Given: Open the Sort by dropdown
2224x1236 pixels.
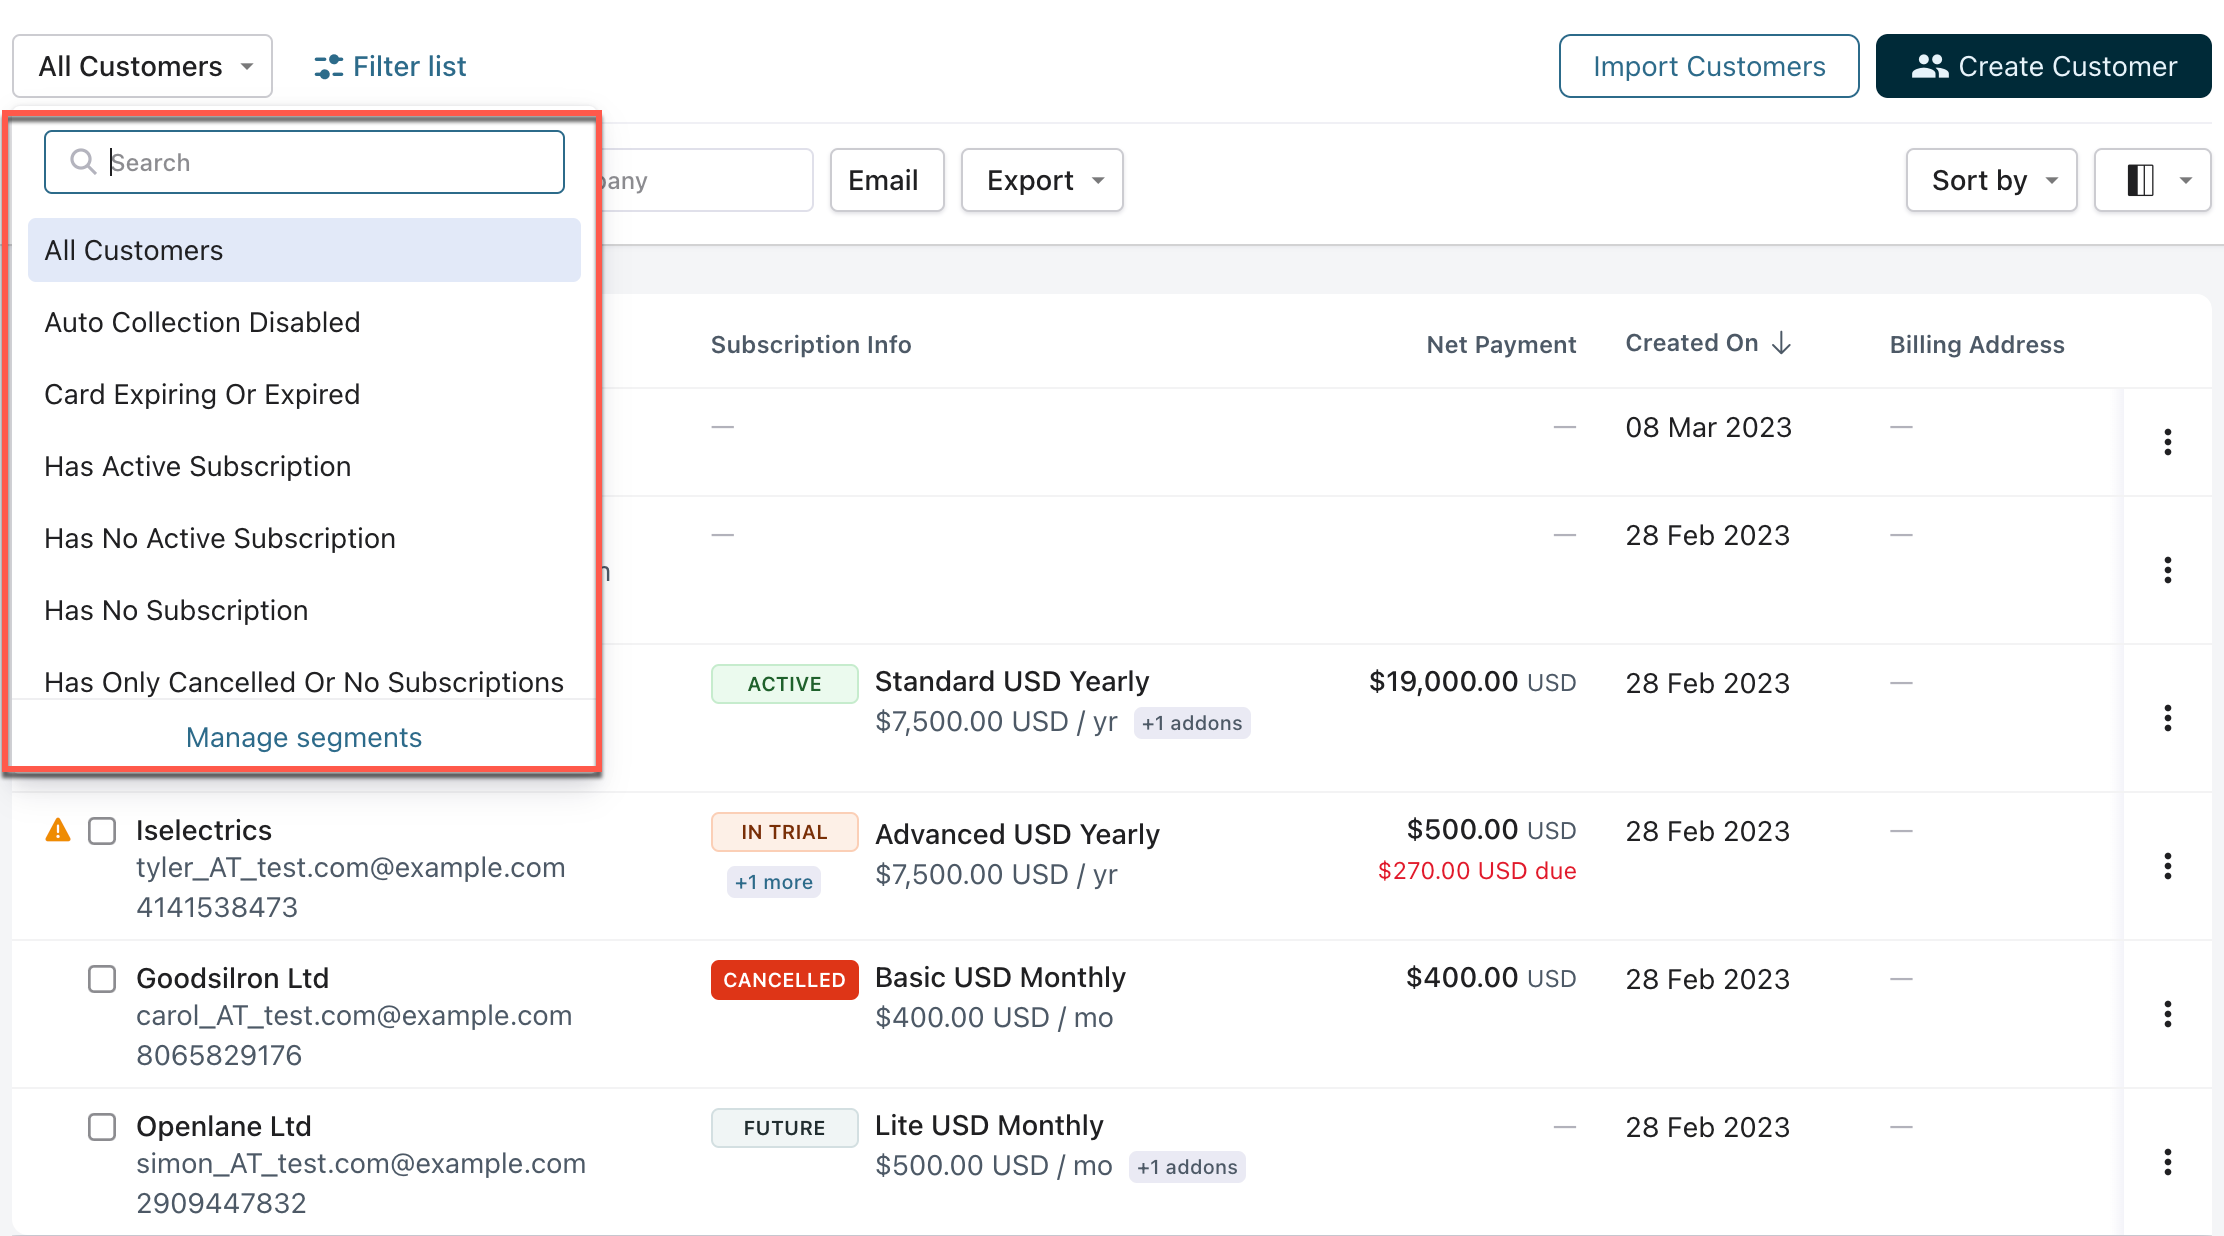Looking at the screenshot, I should point(1991,180).
